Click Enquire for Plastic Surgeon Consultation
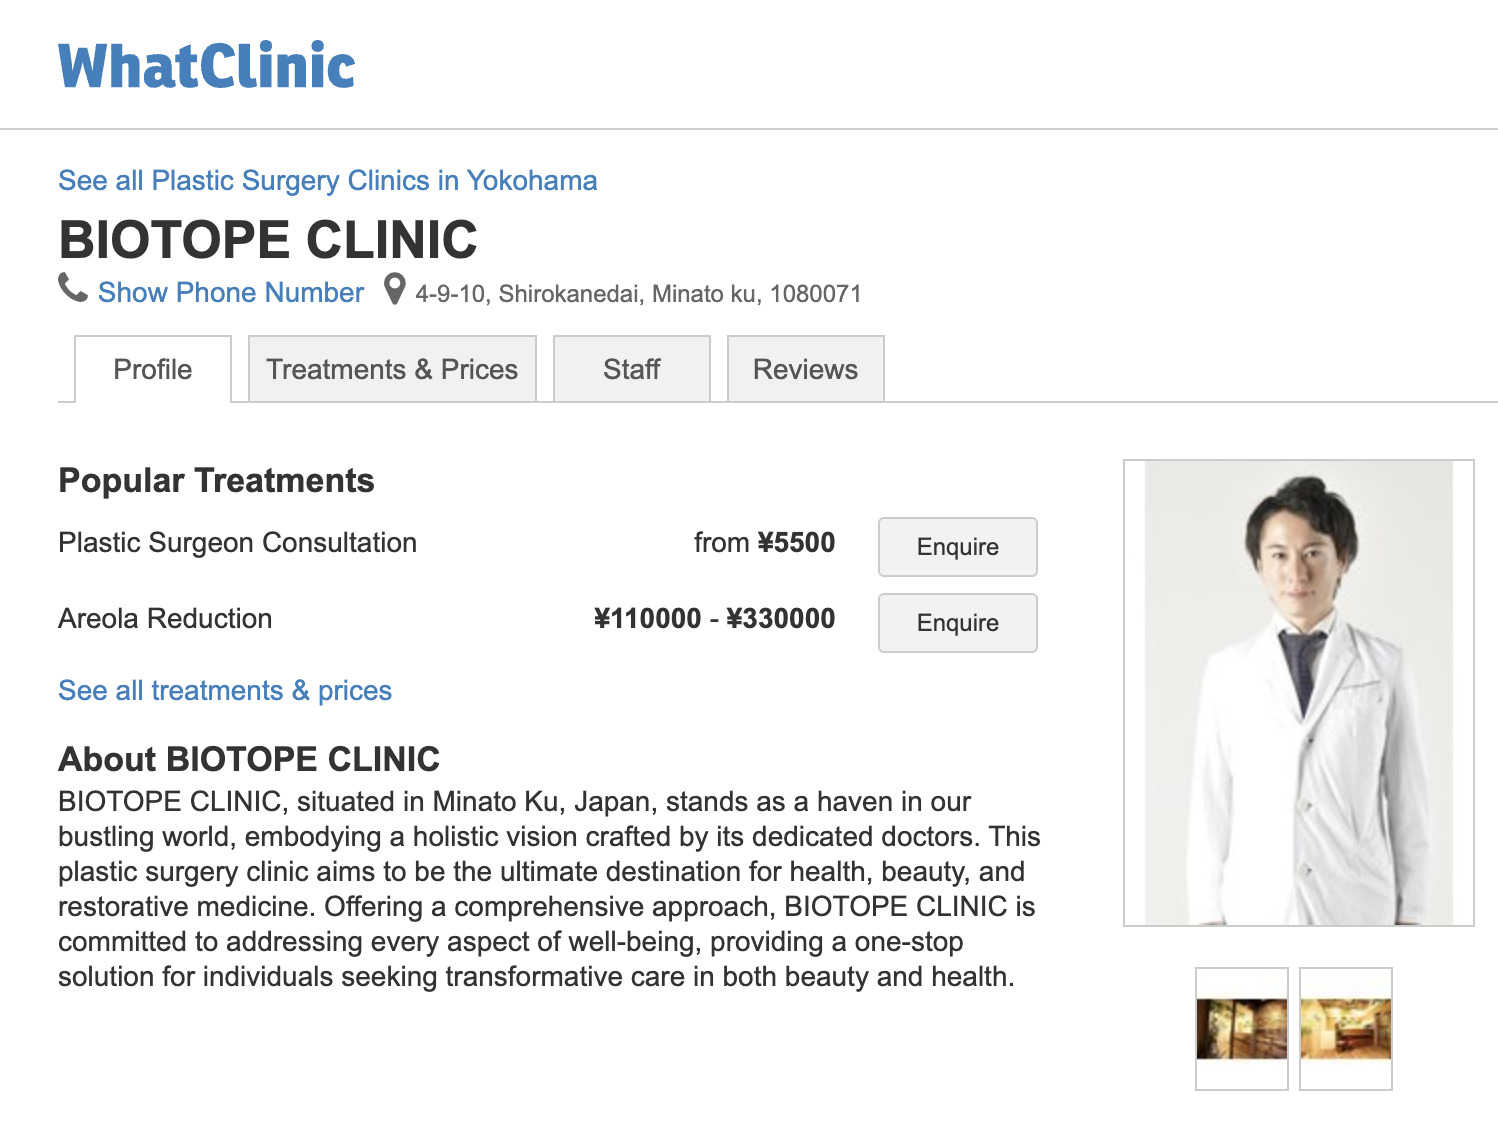Image resolution: width=1498 pixels, height=1142 pixels. (956, 547)
